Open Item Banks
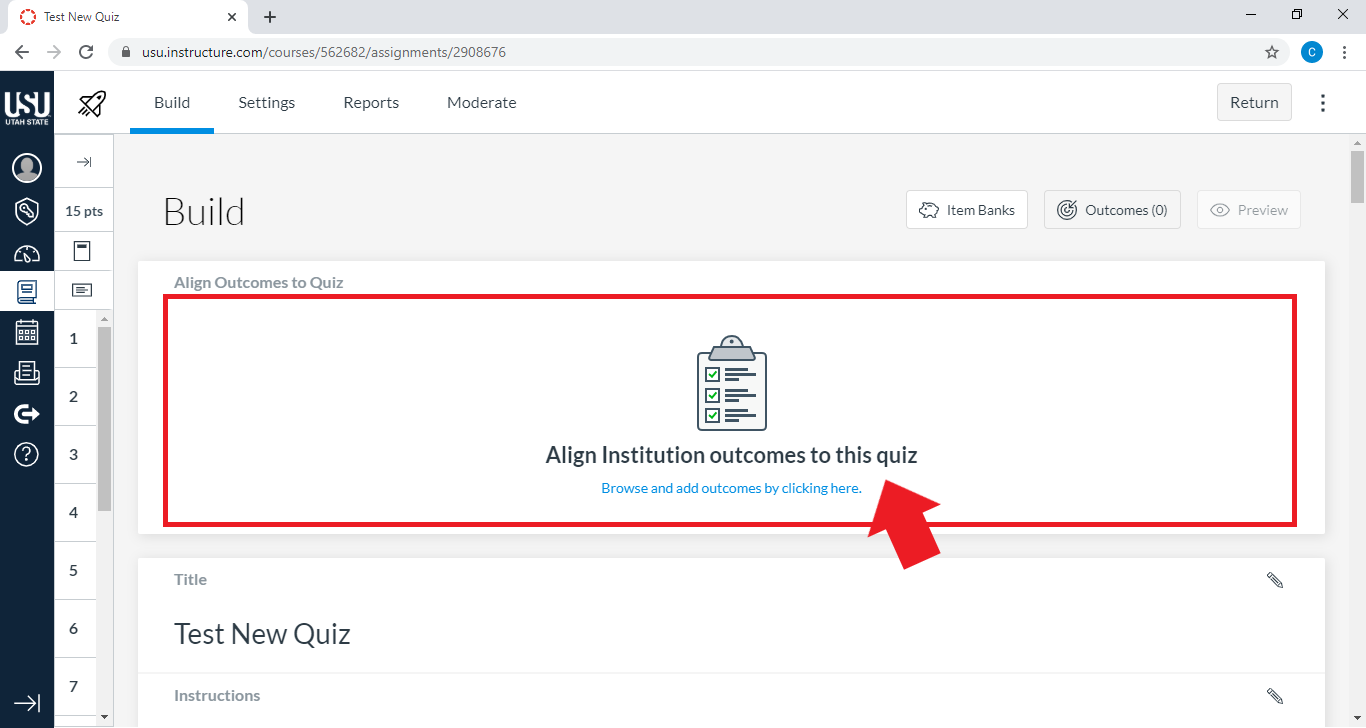The height and width of the screenshot is (728, 1366). pos(966,209)
